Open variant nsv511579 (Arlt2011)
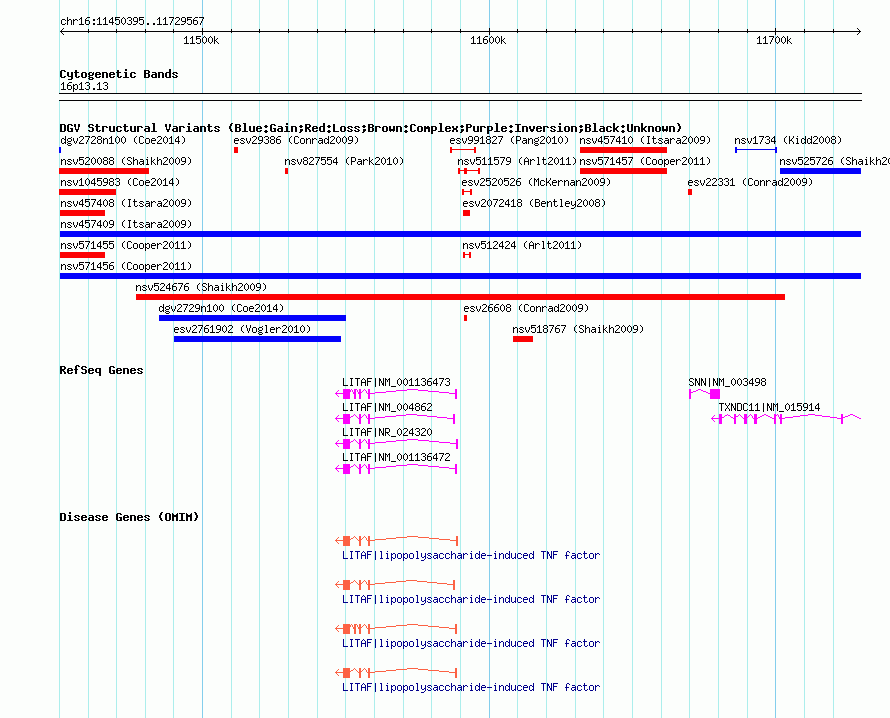 pos(517,161)
